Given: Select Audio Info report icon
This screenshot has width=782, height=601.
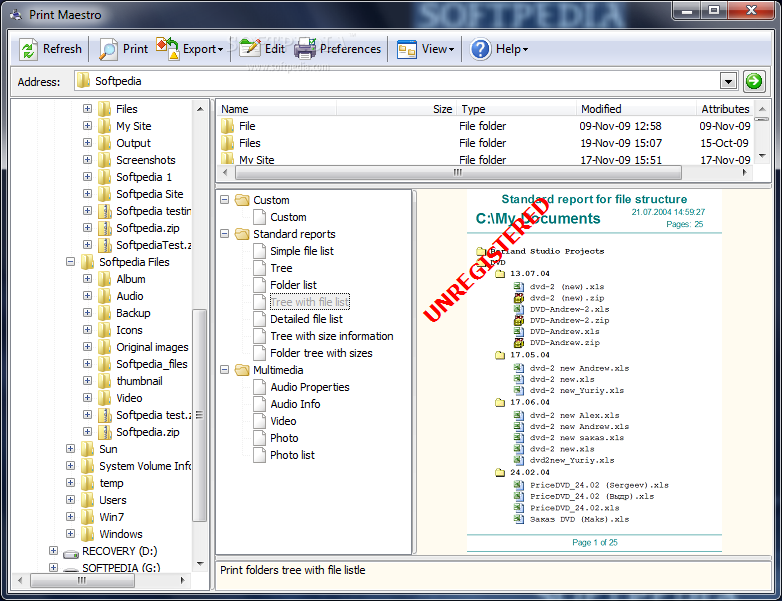Looking at the screenshot, I should tap(259, 404).
